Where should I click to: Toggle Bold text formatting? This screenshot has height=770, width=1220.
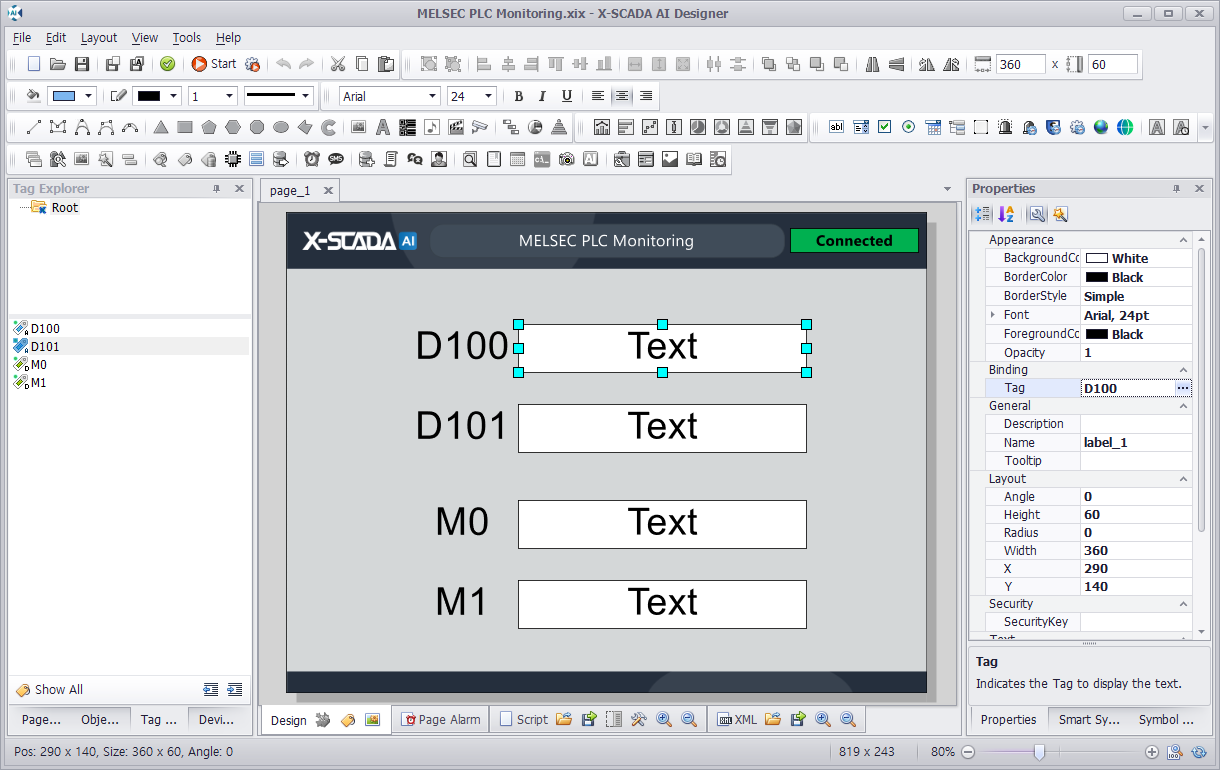click(x=518, y=96)
